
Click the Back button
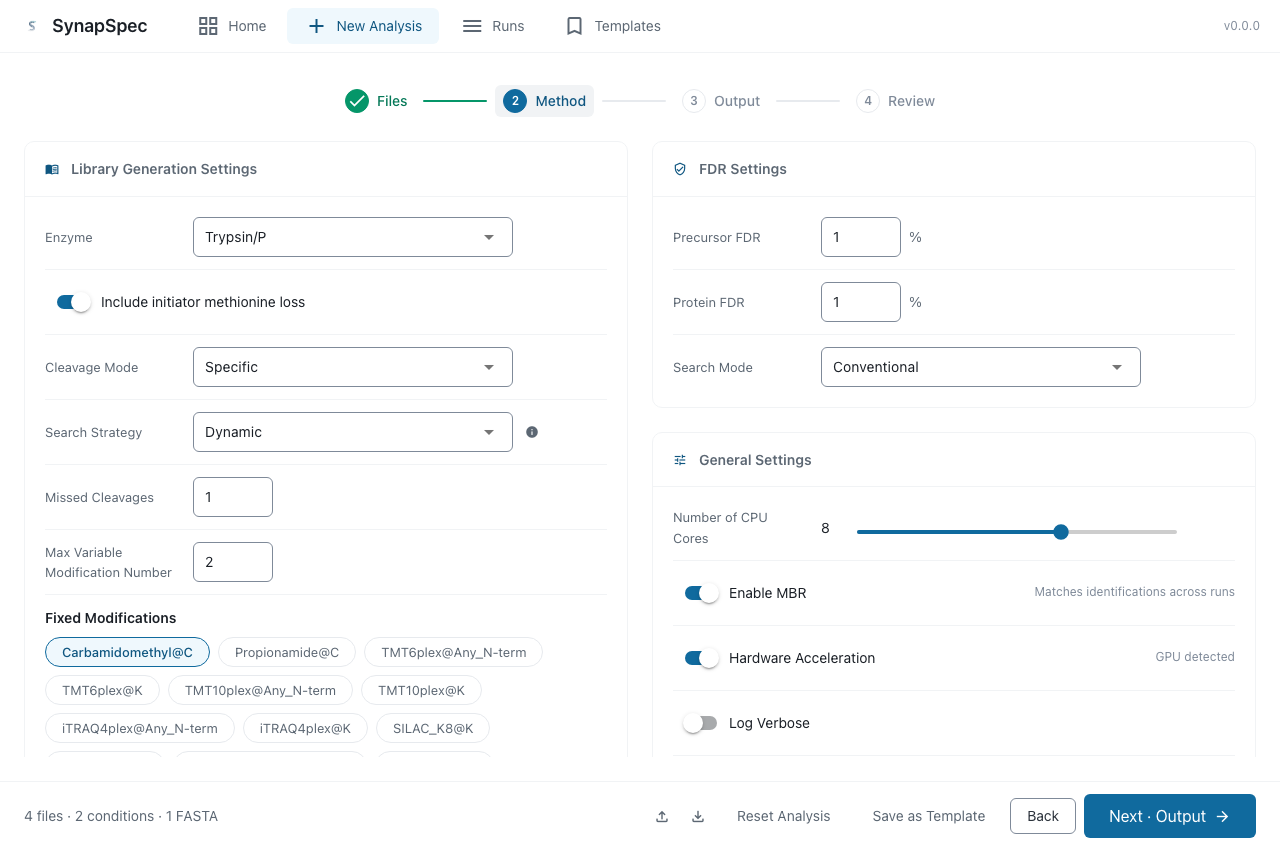point(1043,816)
